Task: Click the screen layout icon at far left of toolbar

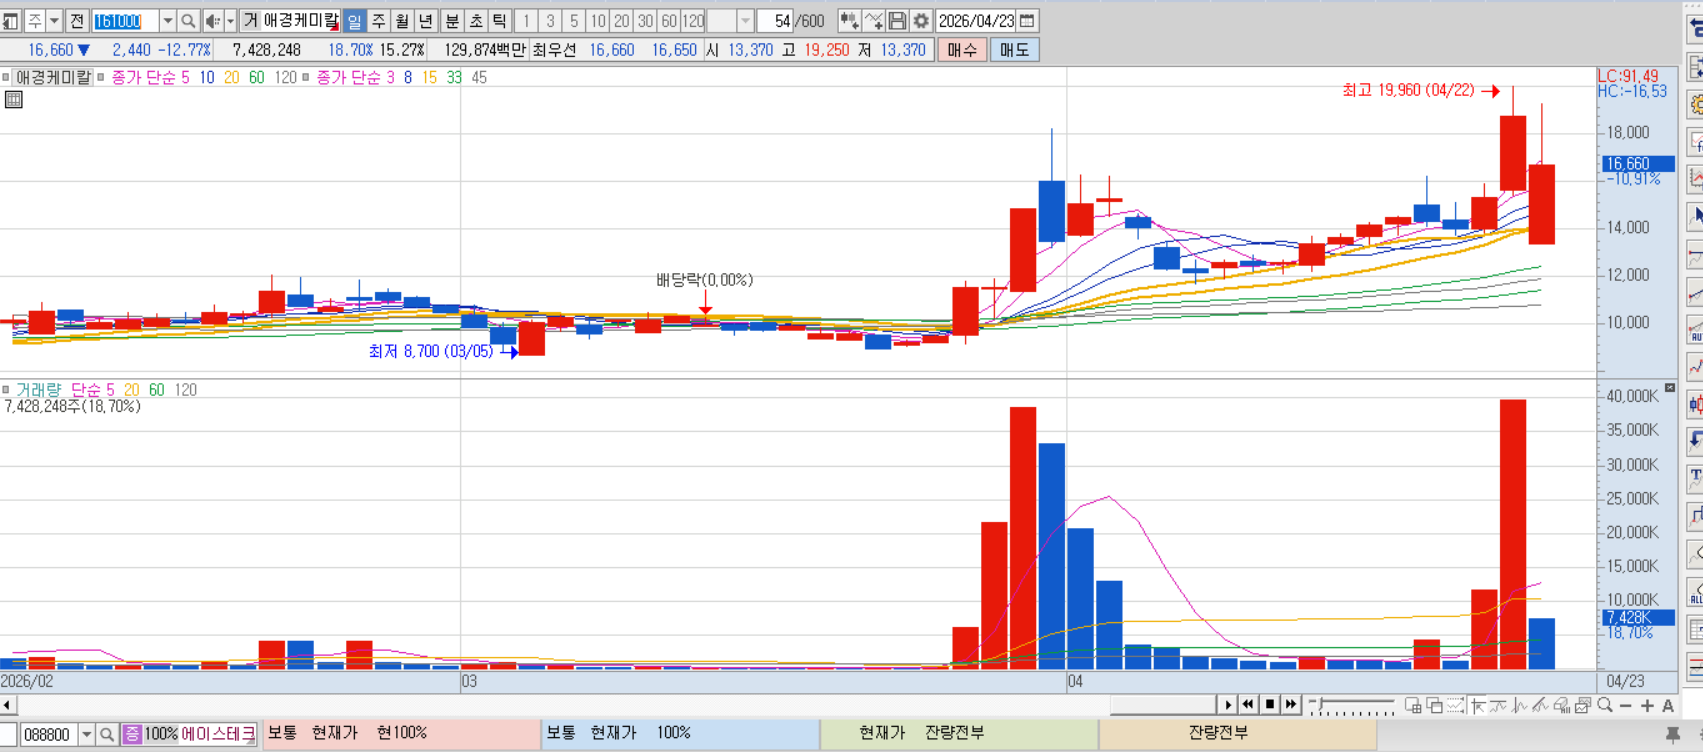Action: click(10, 21)
